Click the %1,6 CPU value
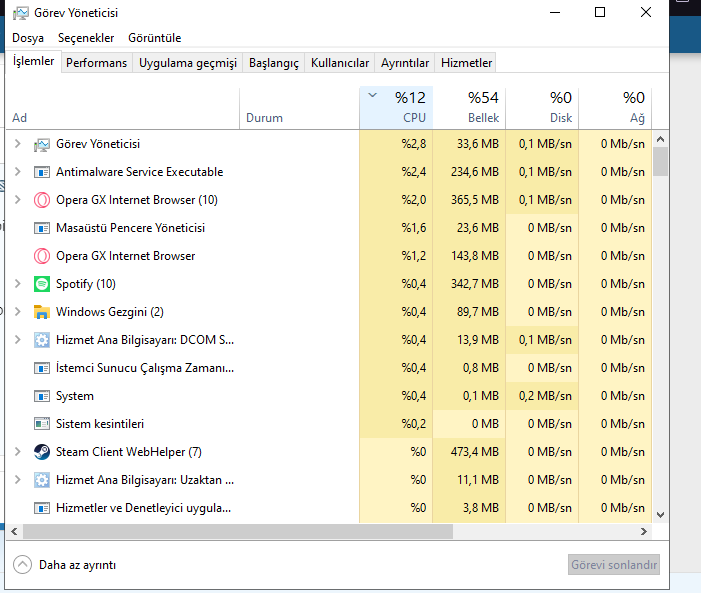 point(414,228)
